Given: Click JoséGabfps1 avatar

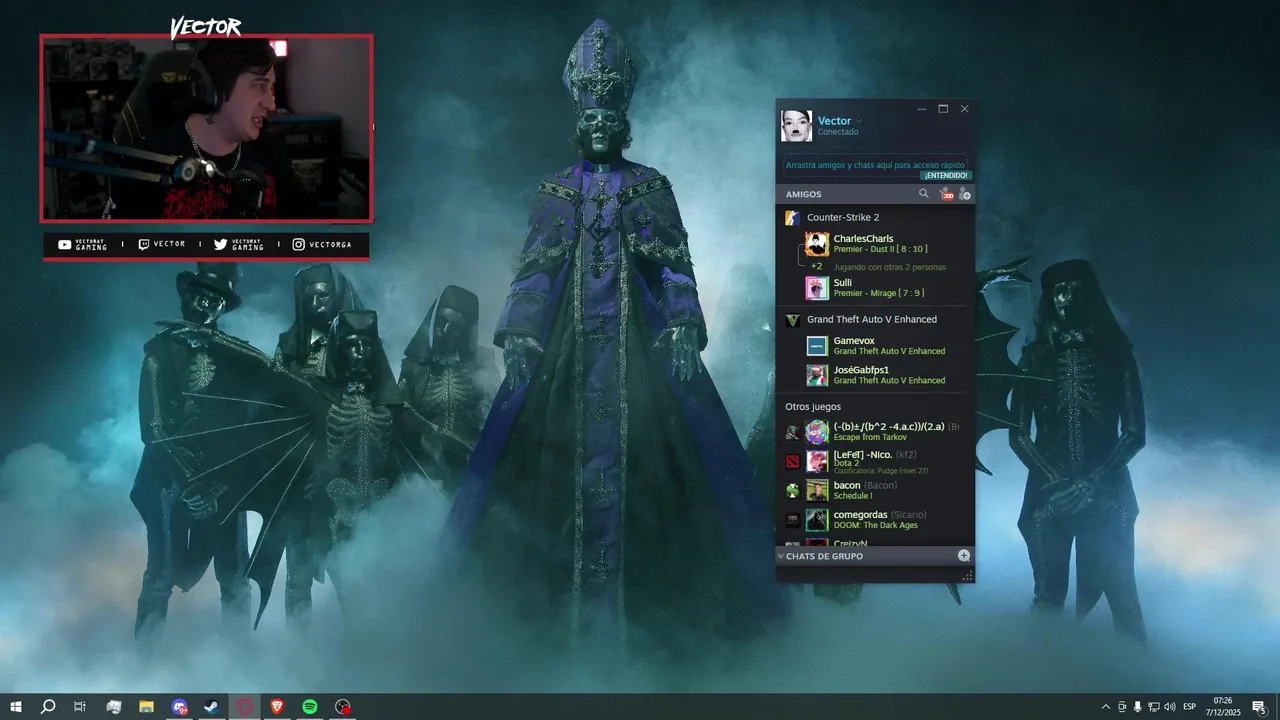Looking at the screenshot, I should pos(817,375).
